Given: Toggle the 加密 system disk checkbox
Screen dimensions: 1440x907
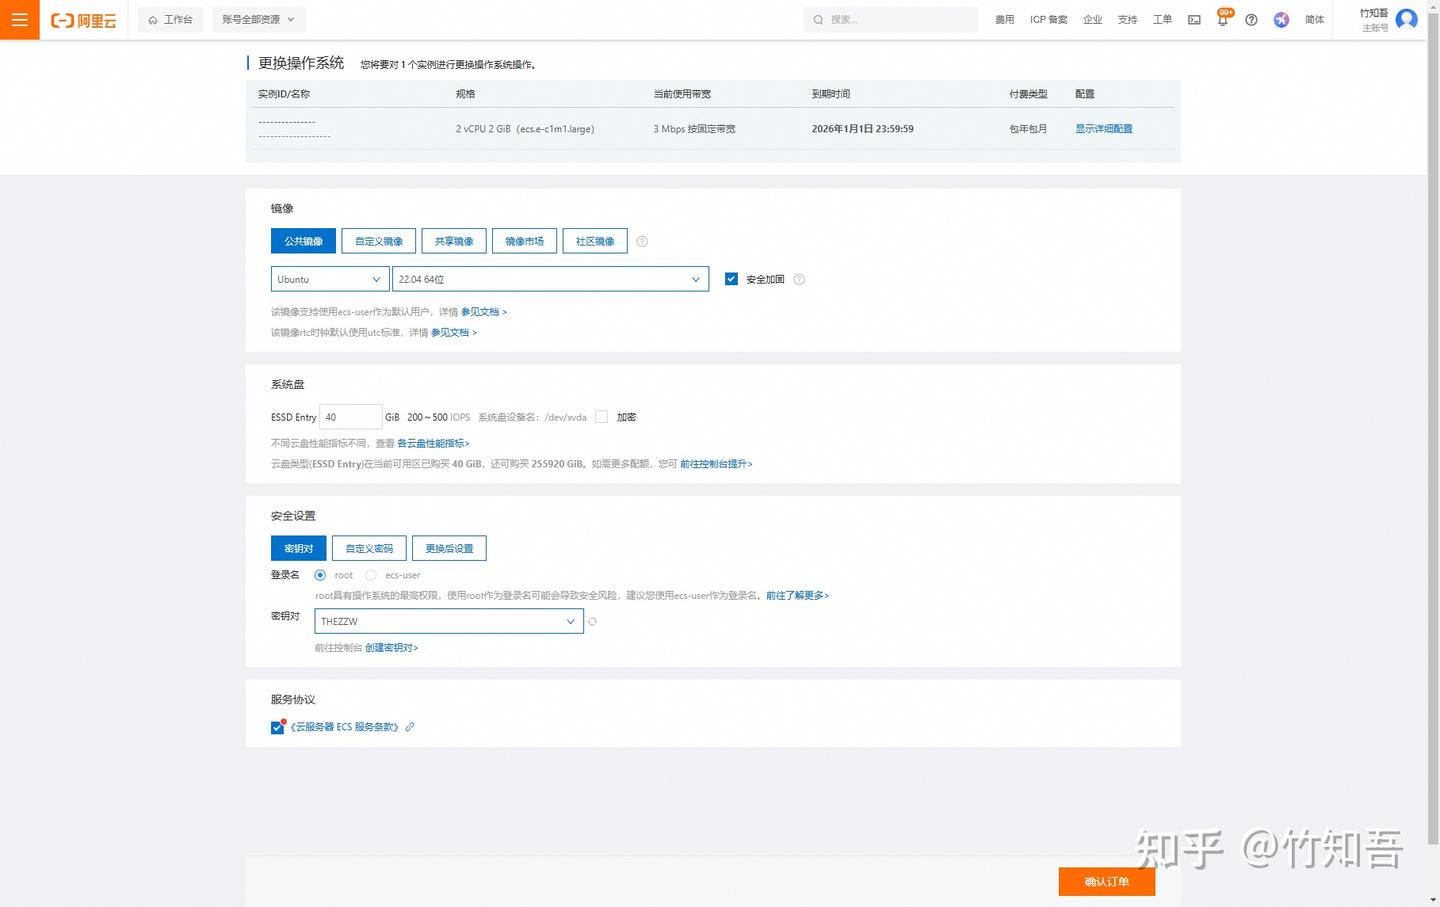Looking at the screenshot, I should click(x=601, y=417).
